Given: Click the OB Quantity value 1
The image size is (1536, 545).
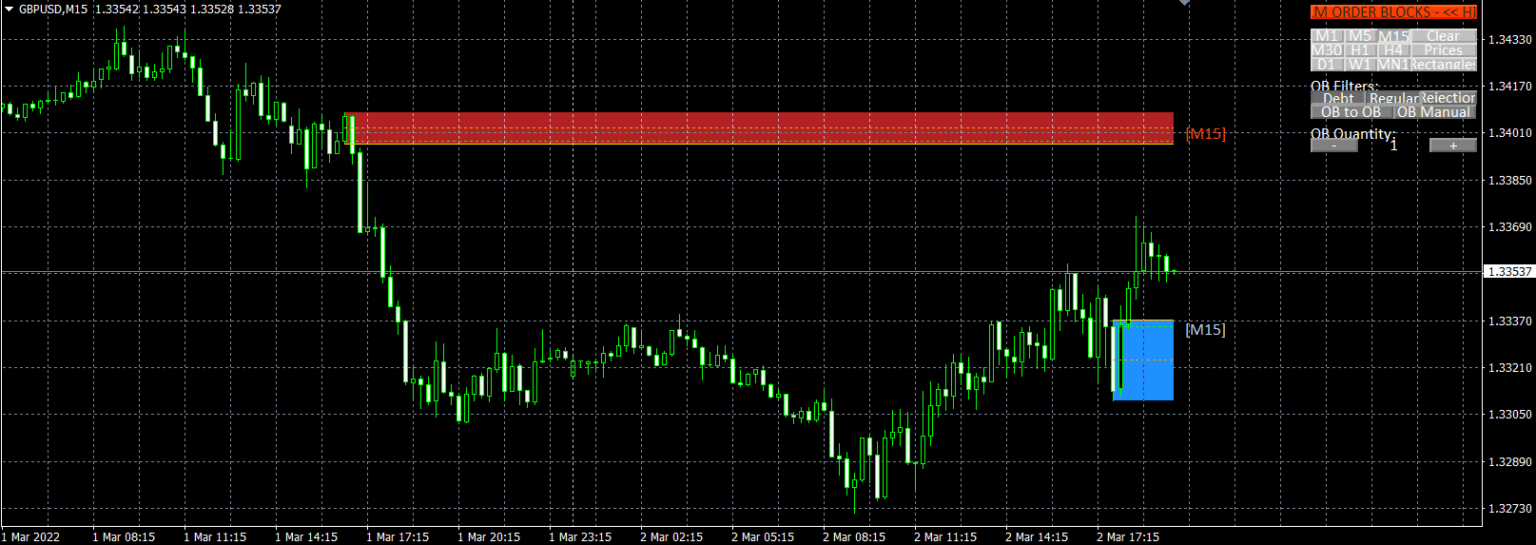Looking at the screenshot, I should coord(1393,145).
